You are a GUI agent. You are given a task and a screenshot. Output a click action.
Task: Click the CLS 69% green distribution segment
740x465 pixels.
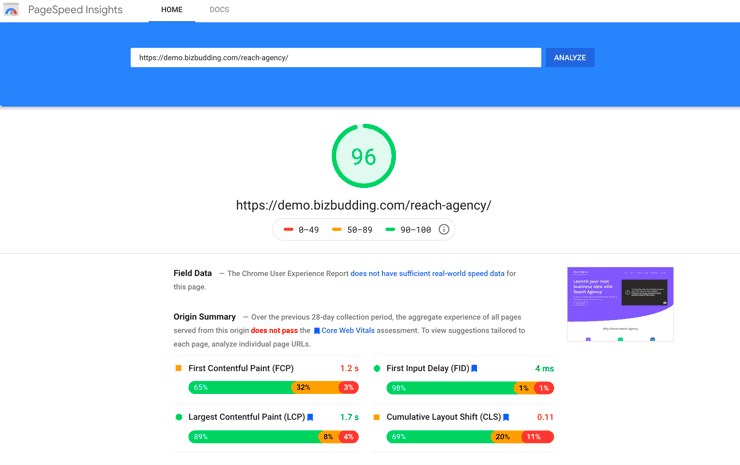439,437
